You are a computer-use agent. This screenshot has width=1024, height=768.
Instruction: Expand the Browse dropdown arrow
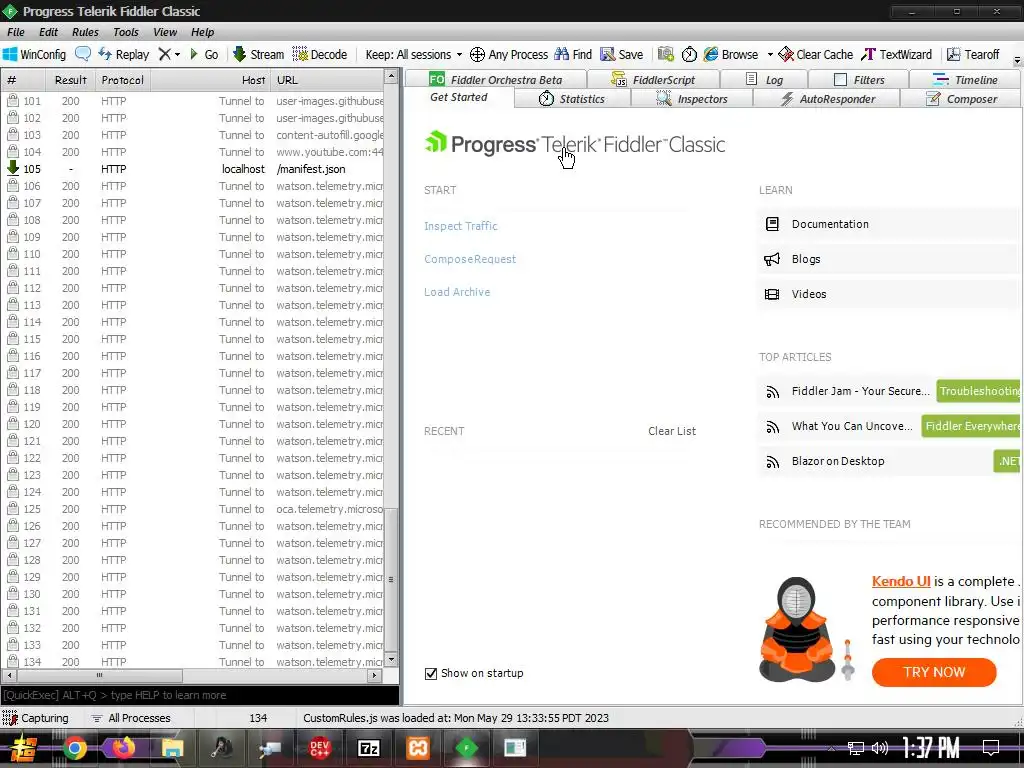[x=770, y=54]
